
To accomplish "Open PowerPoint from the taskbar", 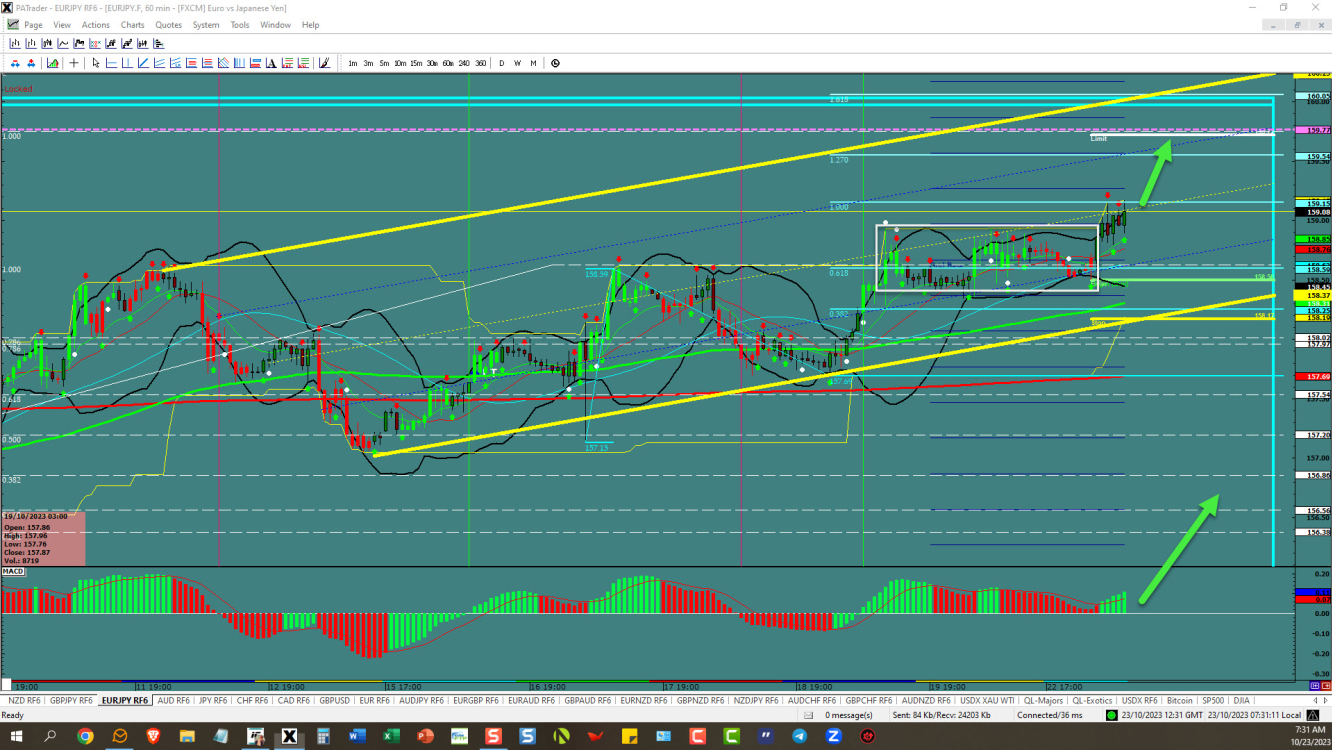I will coord(425,736).
